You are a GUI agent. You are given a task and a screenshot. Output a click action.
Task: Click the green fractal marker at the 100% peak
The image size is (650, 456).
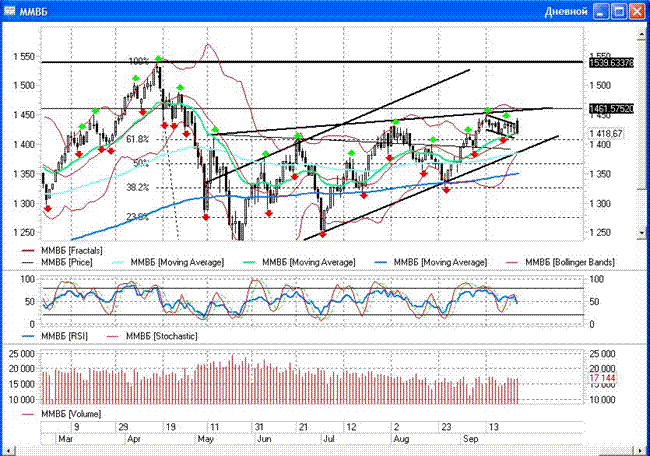(158, 60)
